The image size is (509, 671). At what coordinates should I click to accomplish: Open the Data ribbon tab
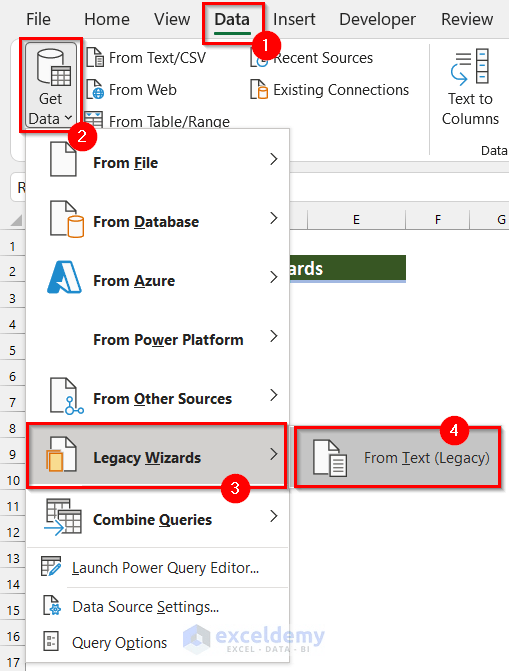pos(232,20)
